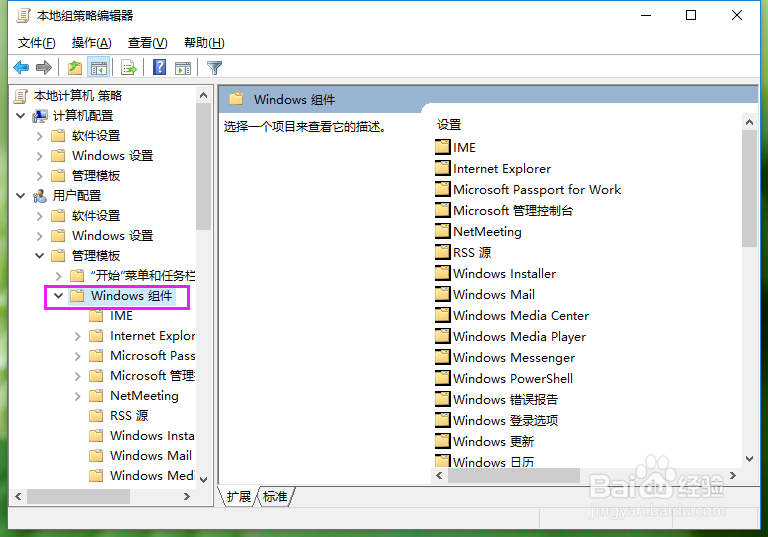Click Windows Mail folder icon in list
Screen dimensions: 768x537
(442, 294)
